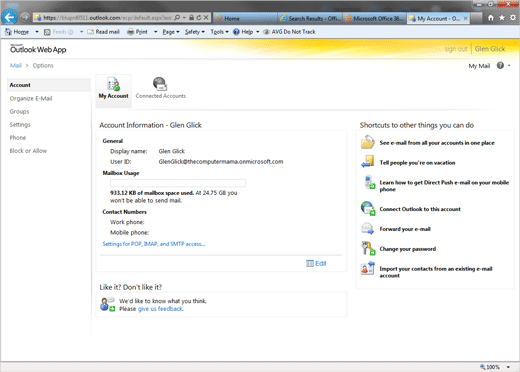Viewport: 520px width, 372px height.
Task: Open browser tools gear icon
Action: click(513, 18)
